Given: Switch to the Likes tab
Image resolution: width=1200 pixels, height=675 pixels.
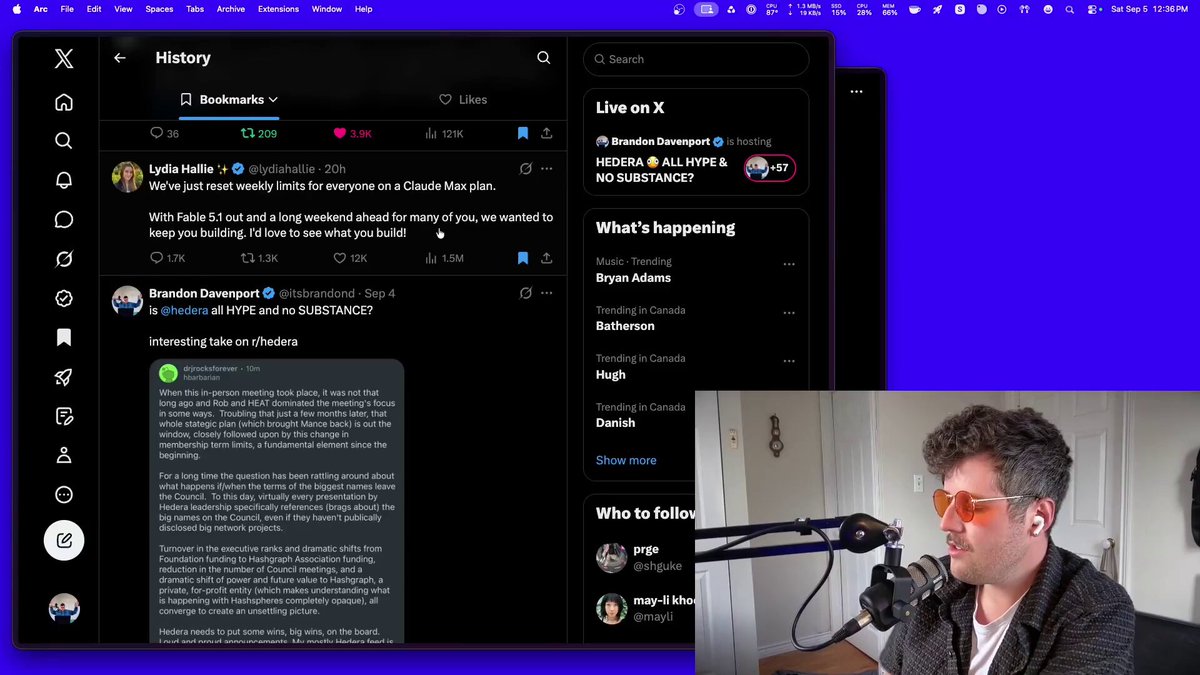Looking at the screenshot, I should pyautogui.click(x=463, y=100).
